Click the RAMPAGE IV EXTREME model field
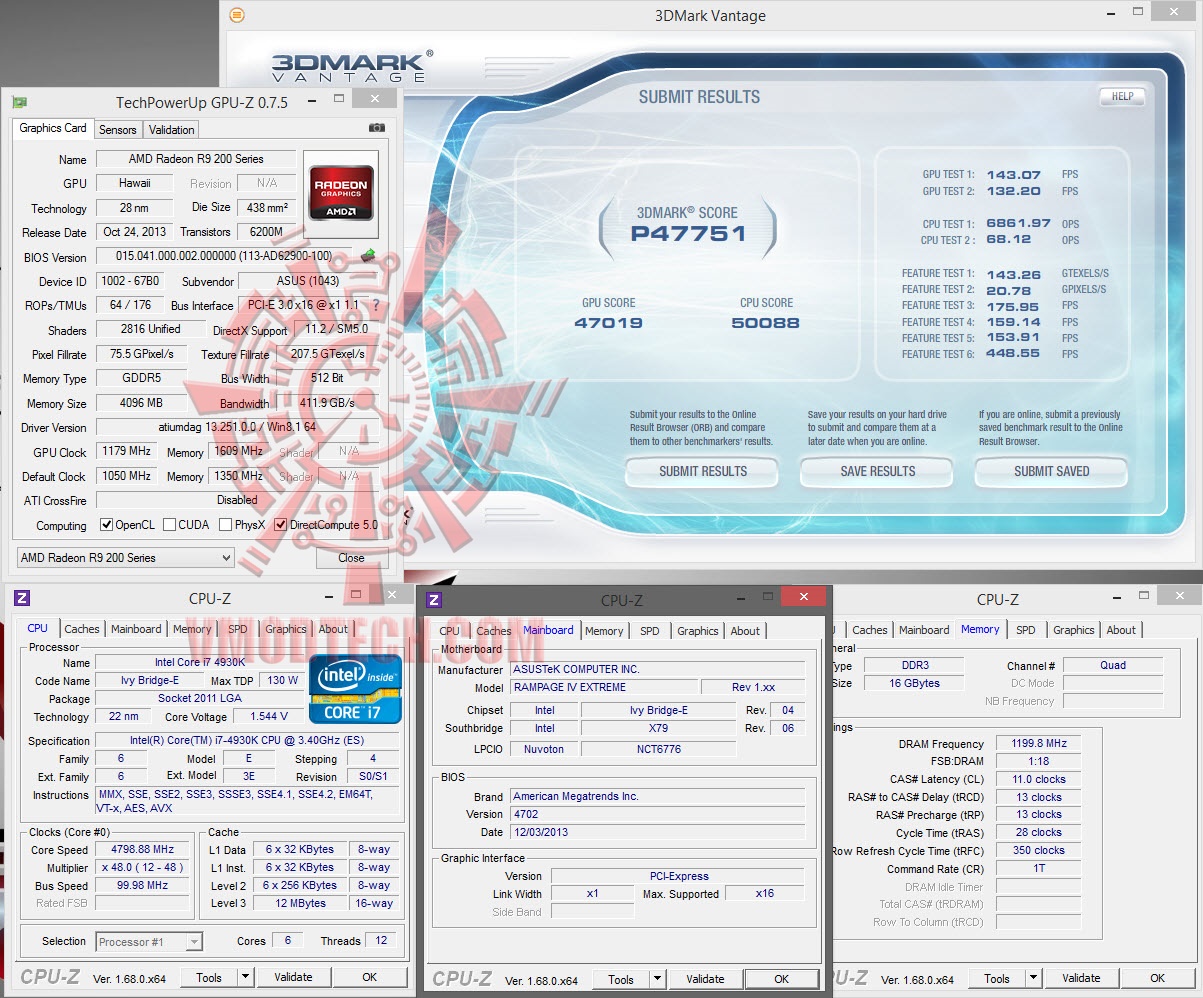 602,687
